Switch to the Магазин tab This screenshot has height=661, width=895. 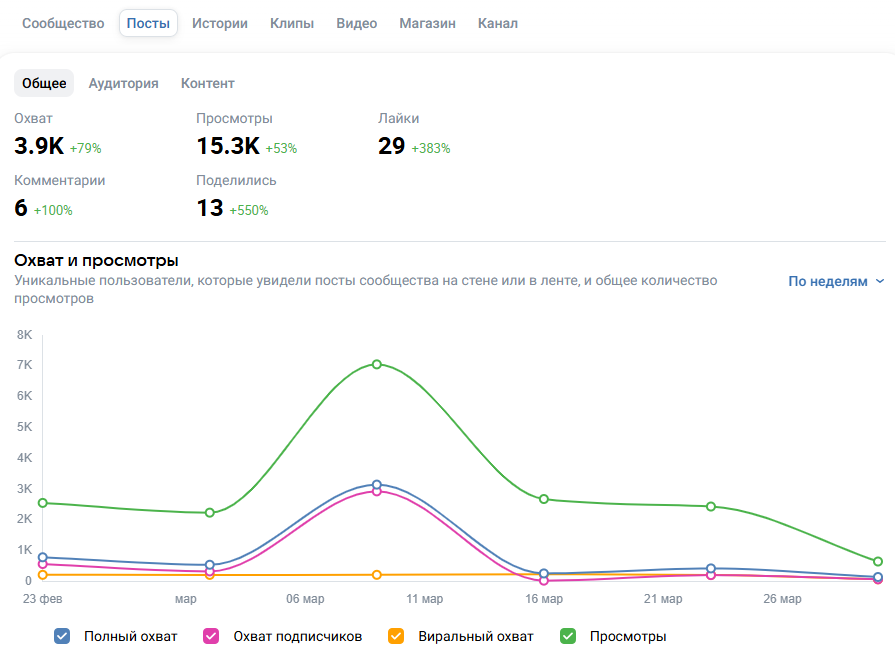tap(428, 23)
